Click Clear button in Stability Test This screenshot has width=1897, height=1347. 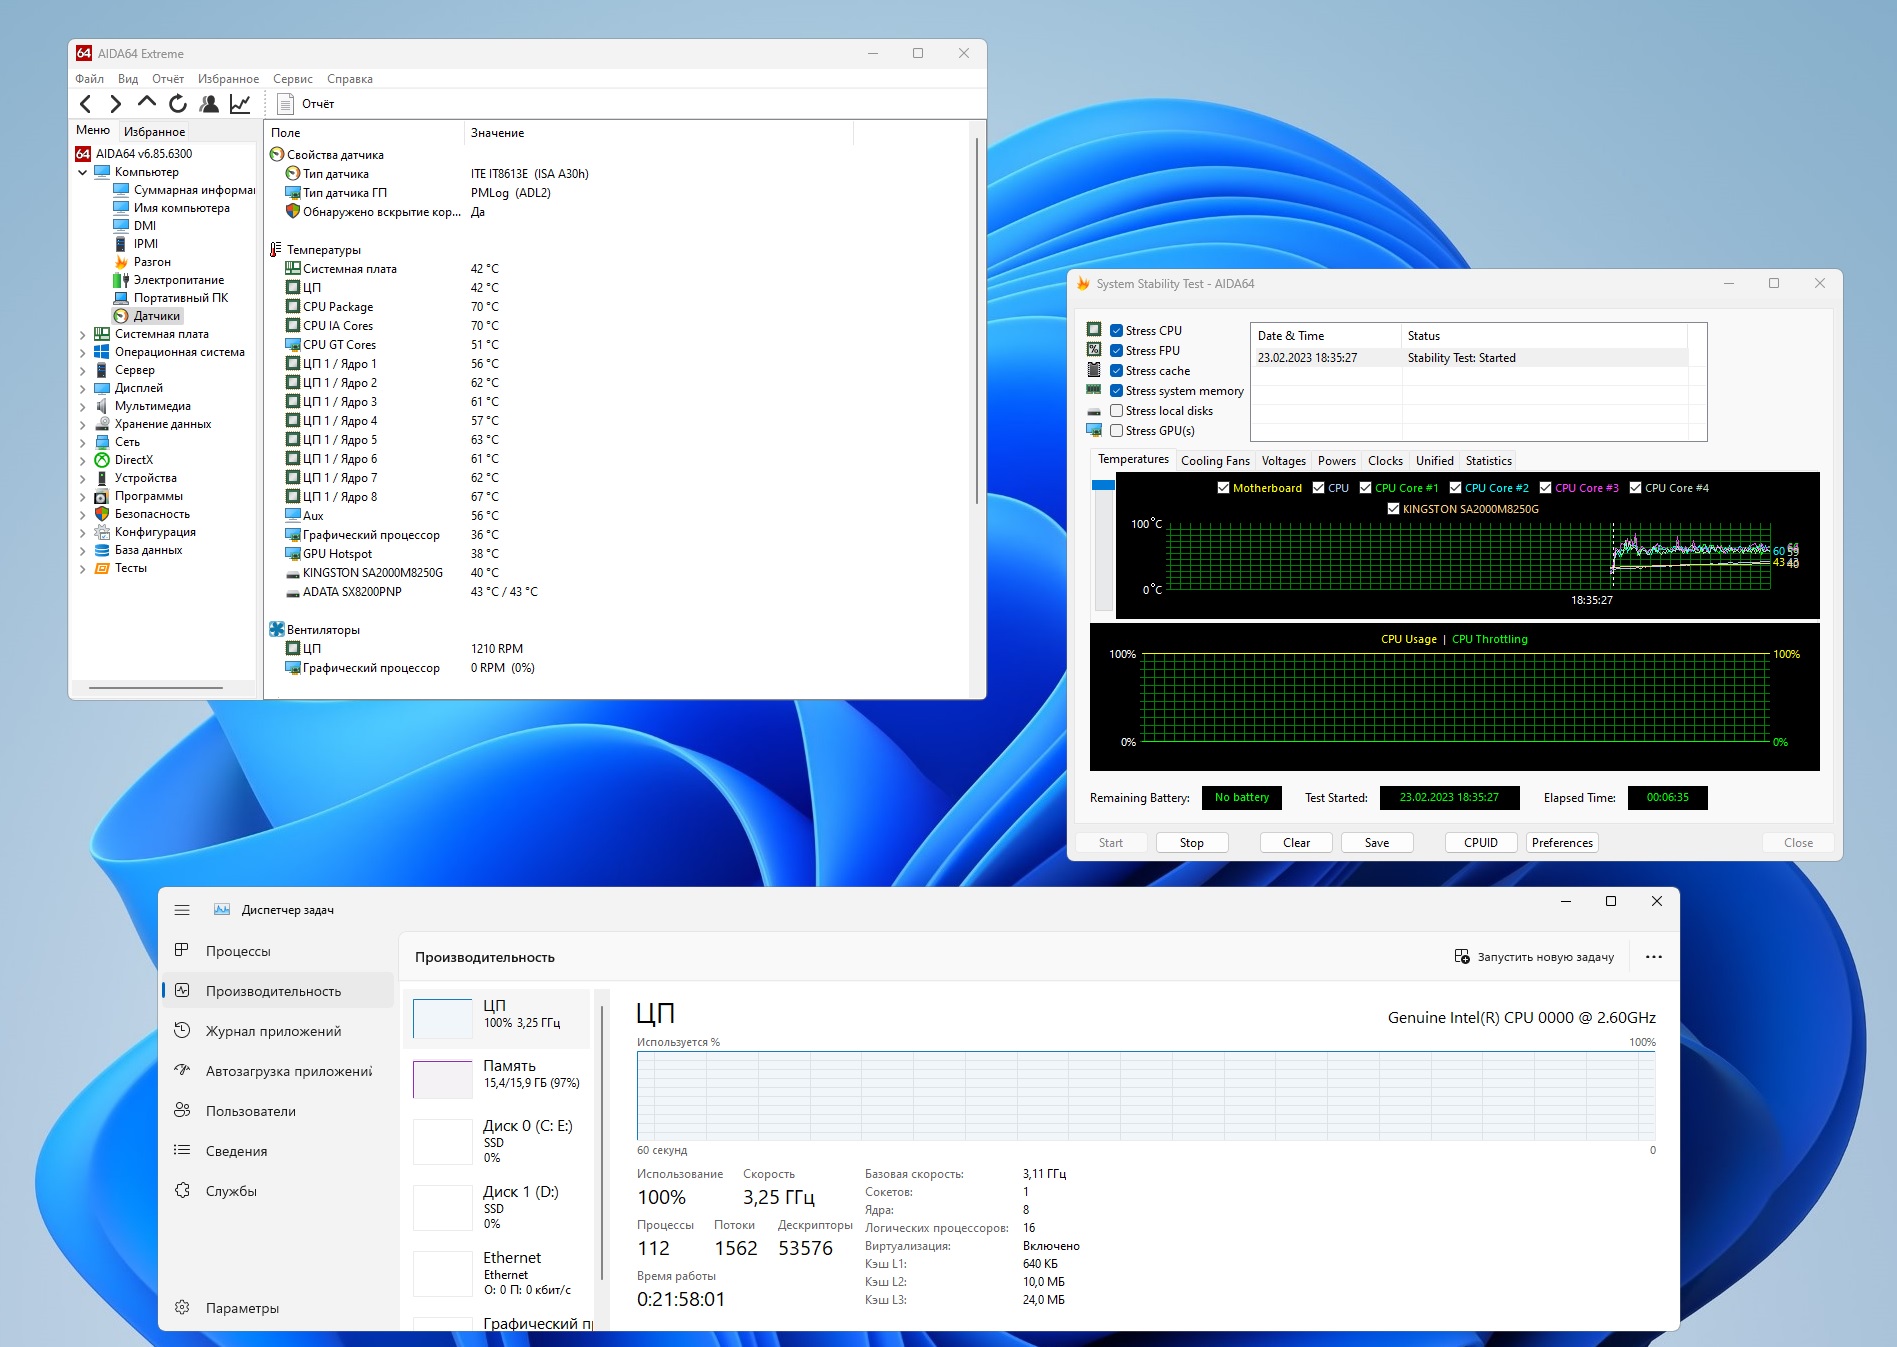(x=1296, y=843)
